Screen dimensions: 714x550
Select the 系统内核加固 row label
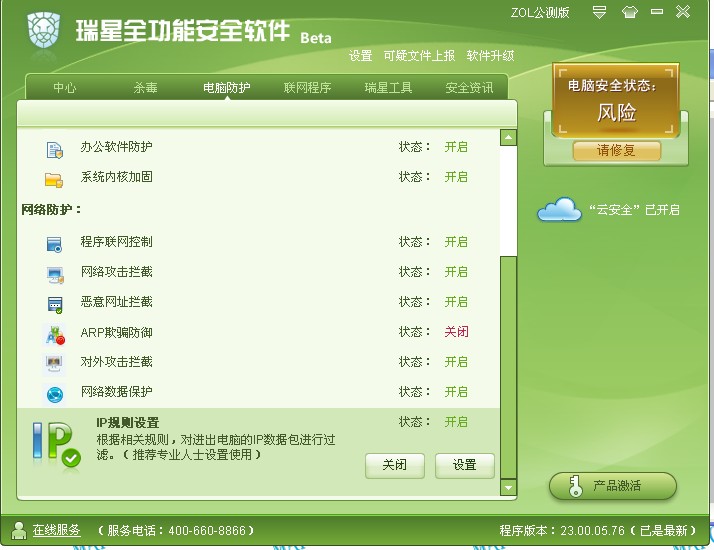(x=117, y=177)
